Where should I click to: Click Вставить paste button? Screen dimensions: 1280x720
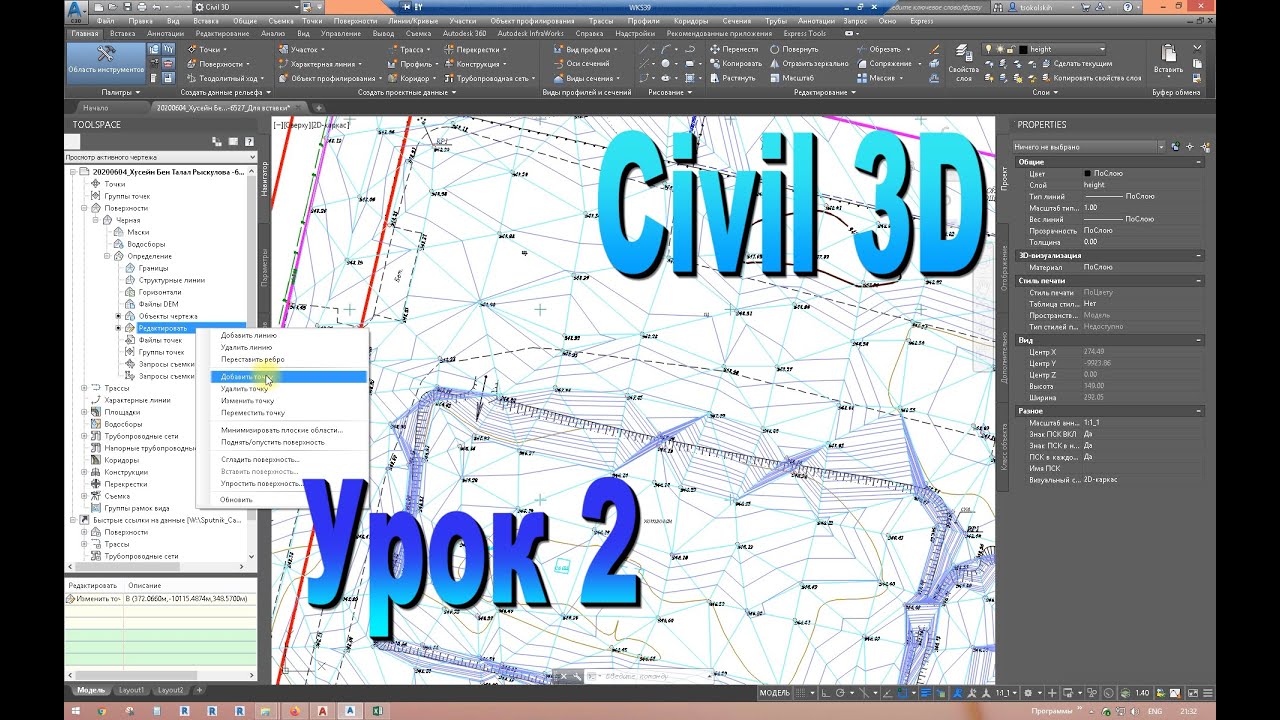tap(1168, 60)
